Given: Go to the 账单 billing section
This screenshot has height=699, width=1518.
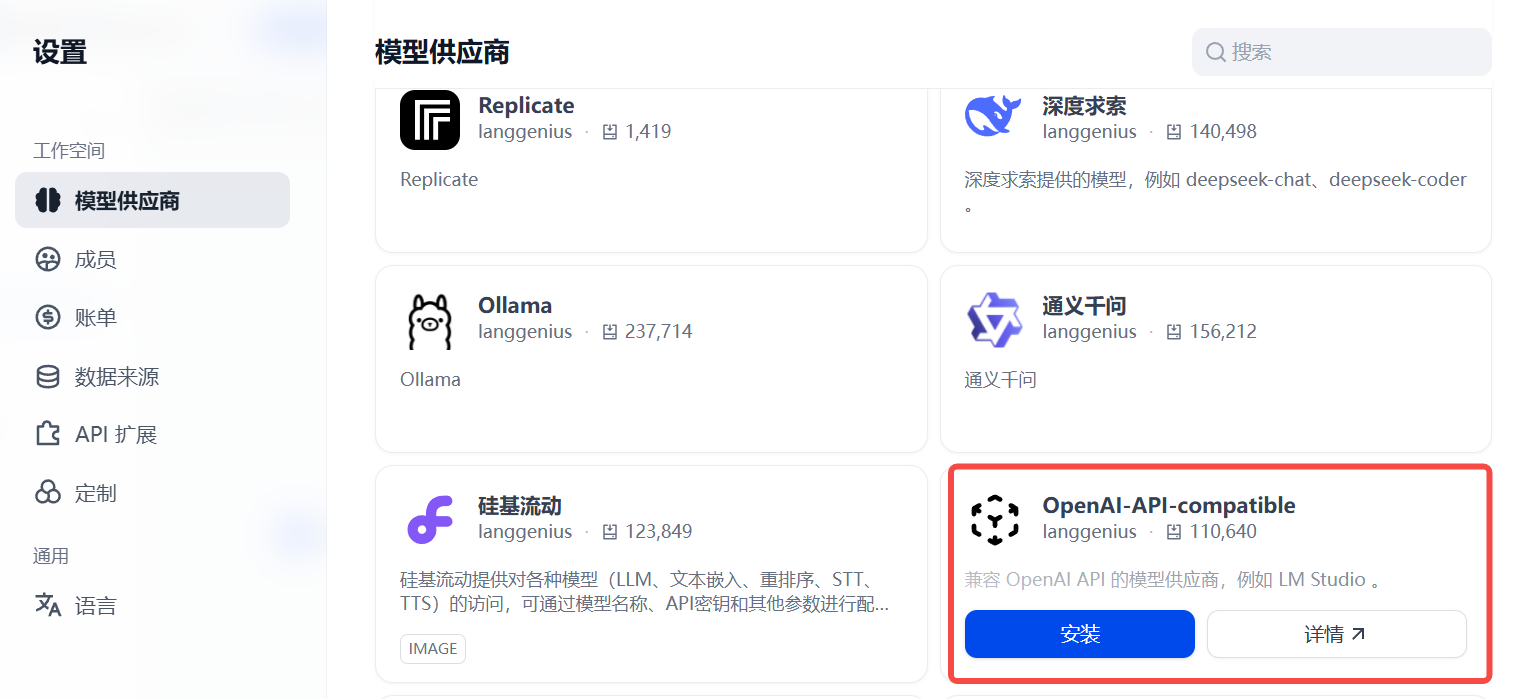Looking at the screenshot, I should tap(95, 318).
